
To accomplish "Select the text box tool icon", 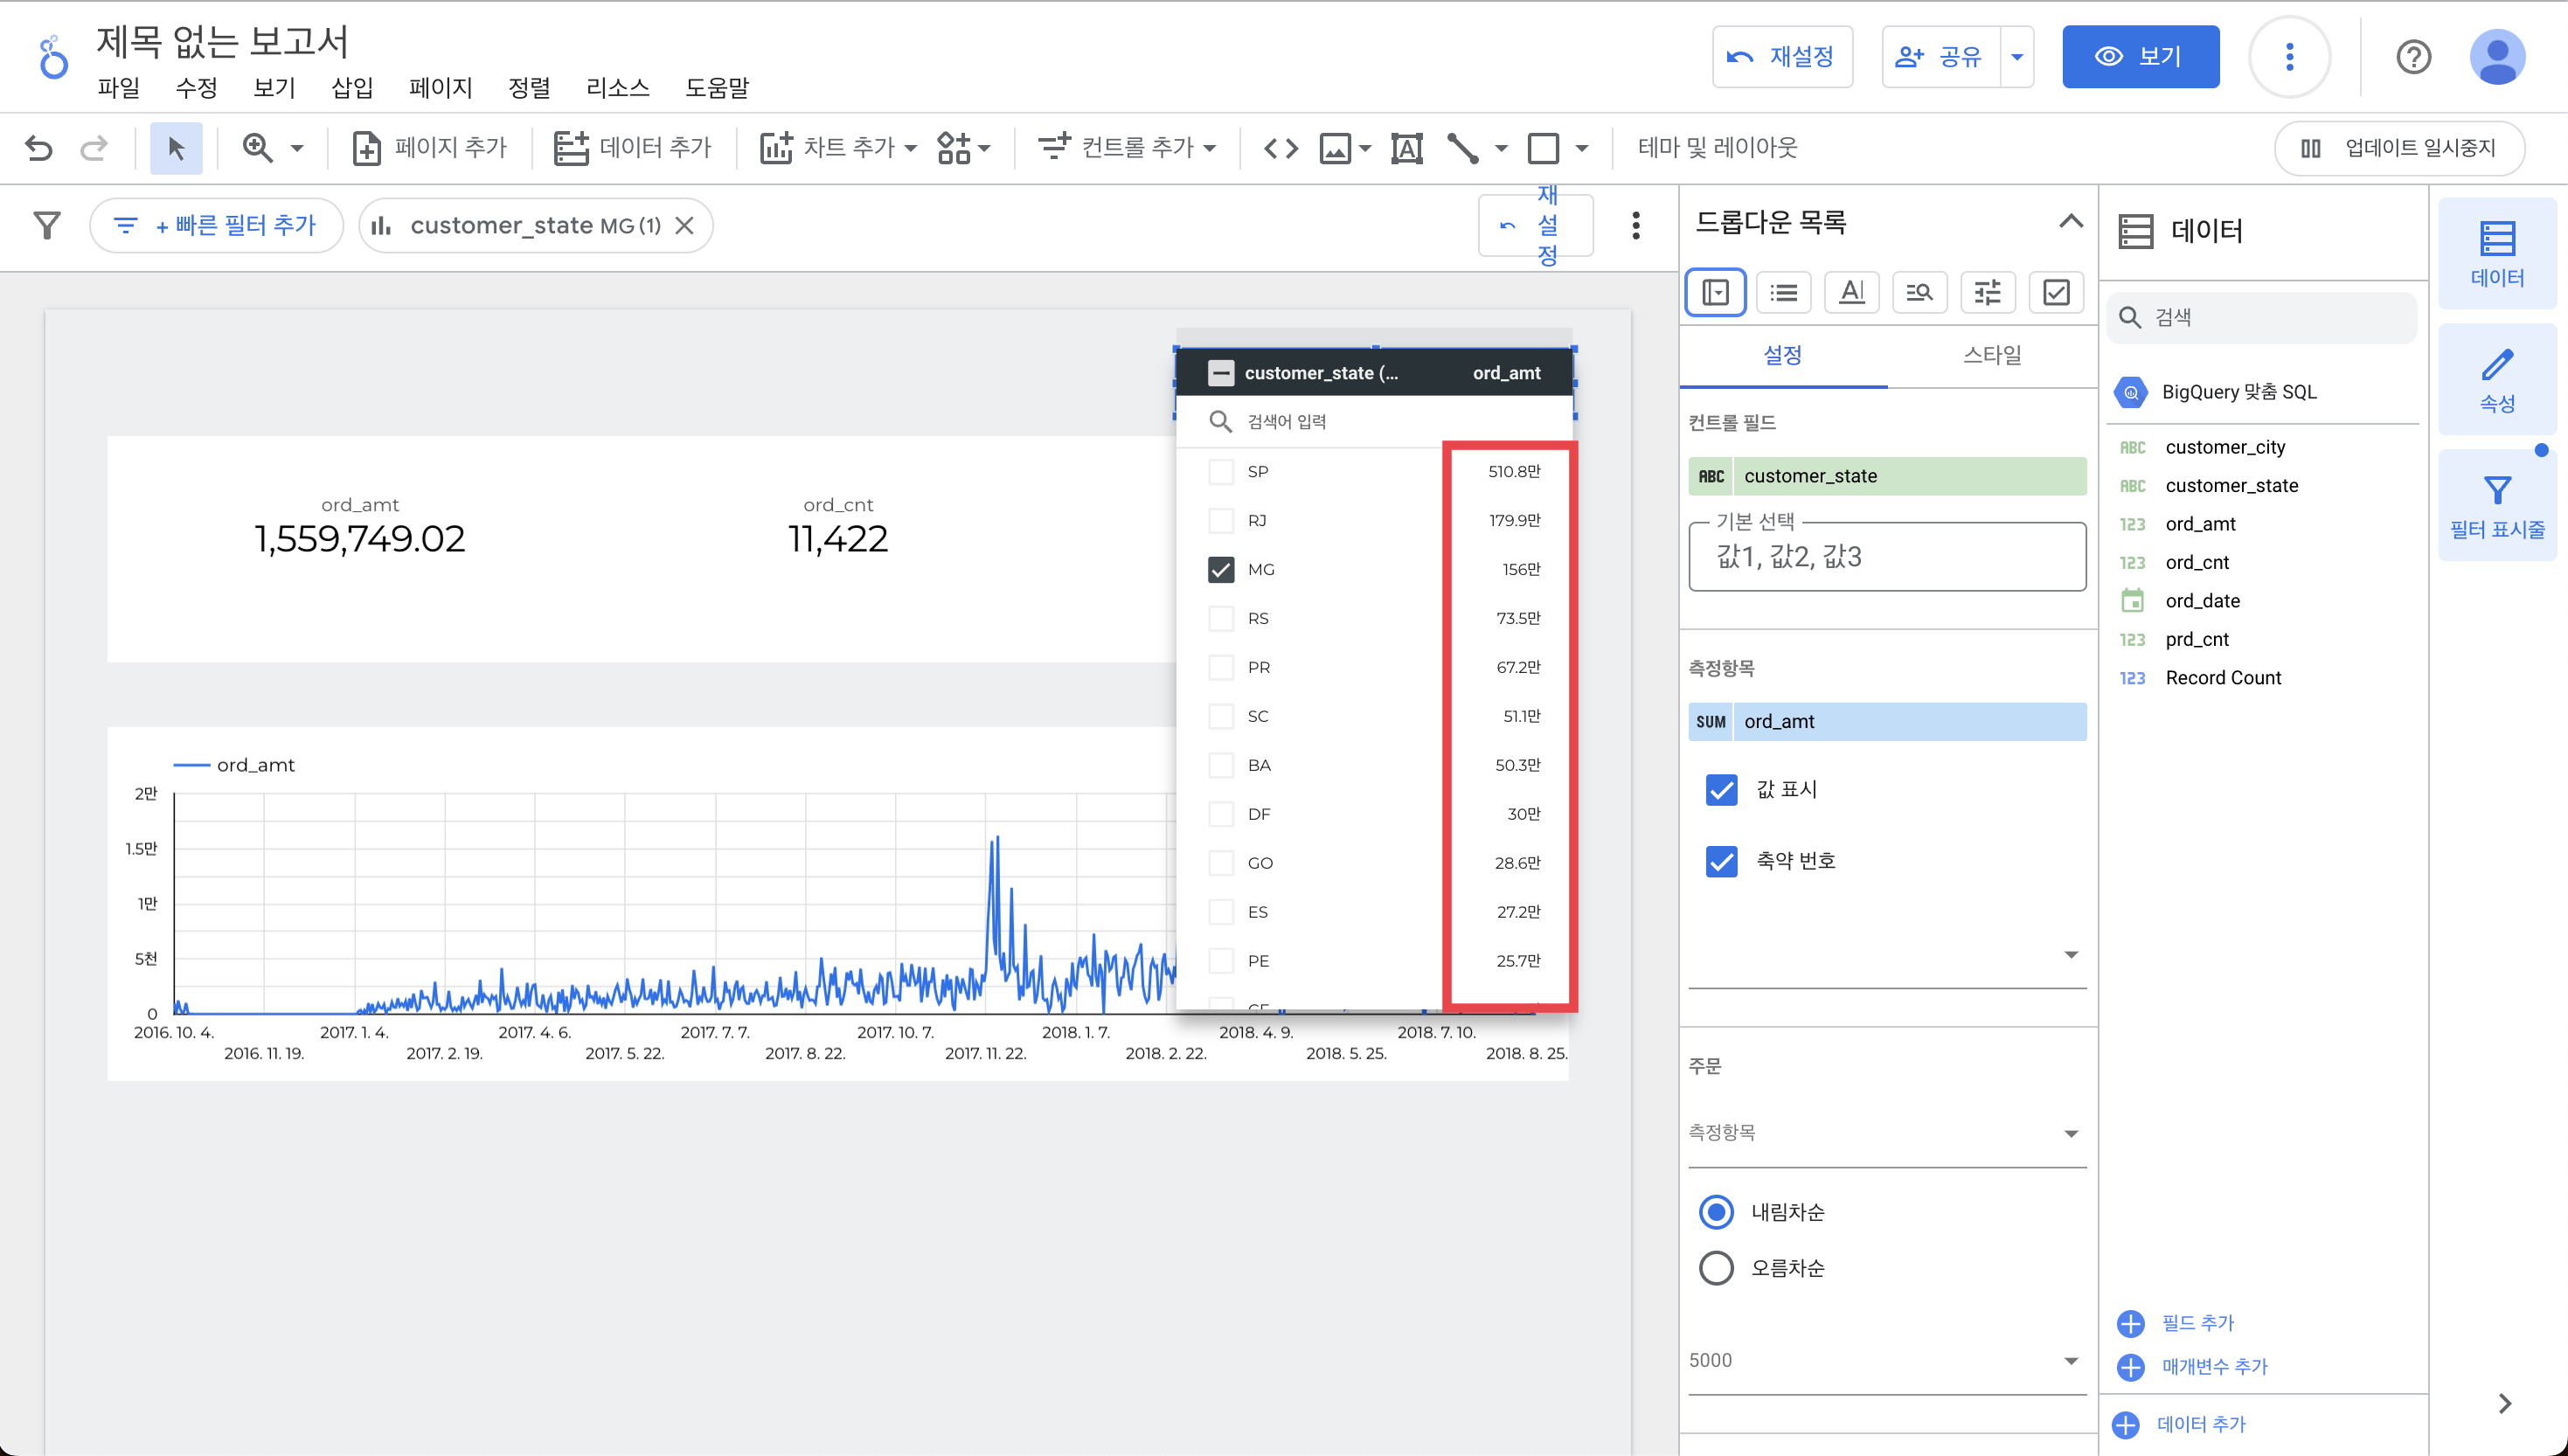I will [x=1406, y=148].
